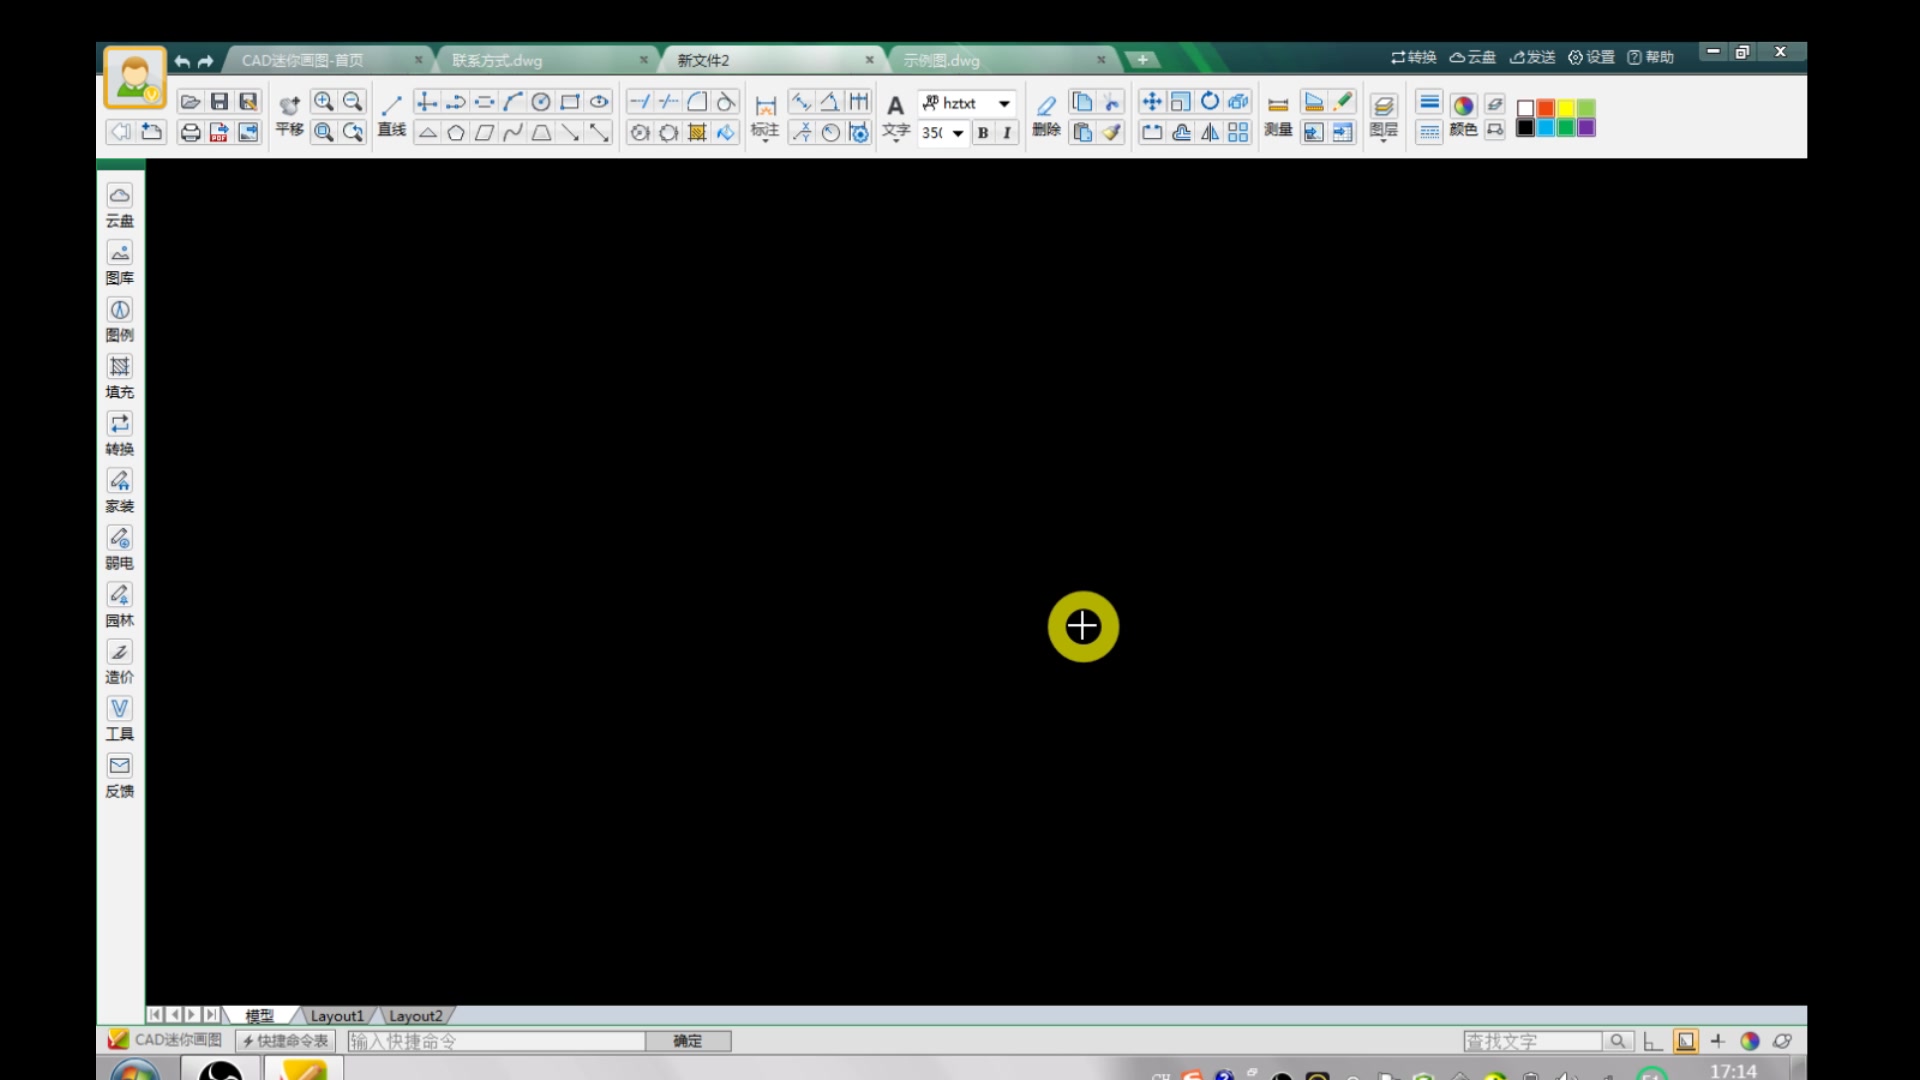The width and height of the screenshot is (1920, 1080).
Task: Switch to the Layout2 tab
Action: pyautogui.click(x=415, y=1016)
